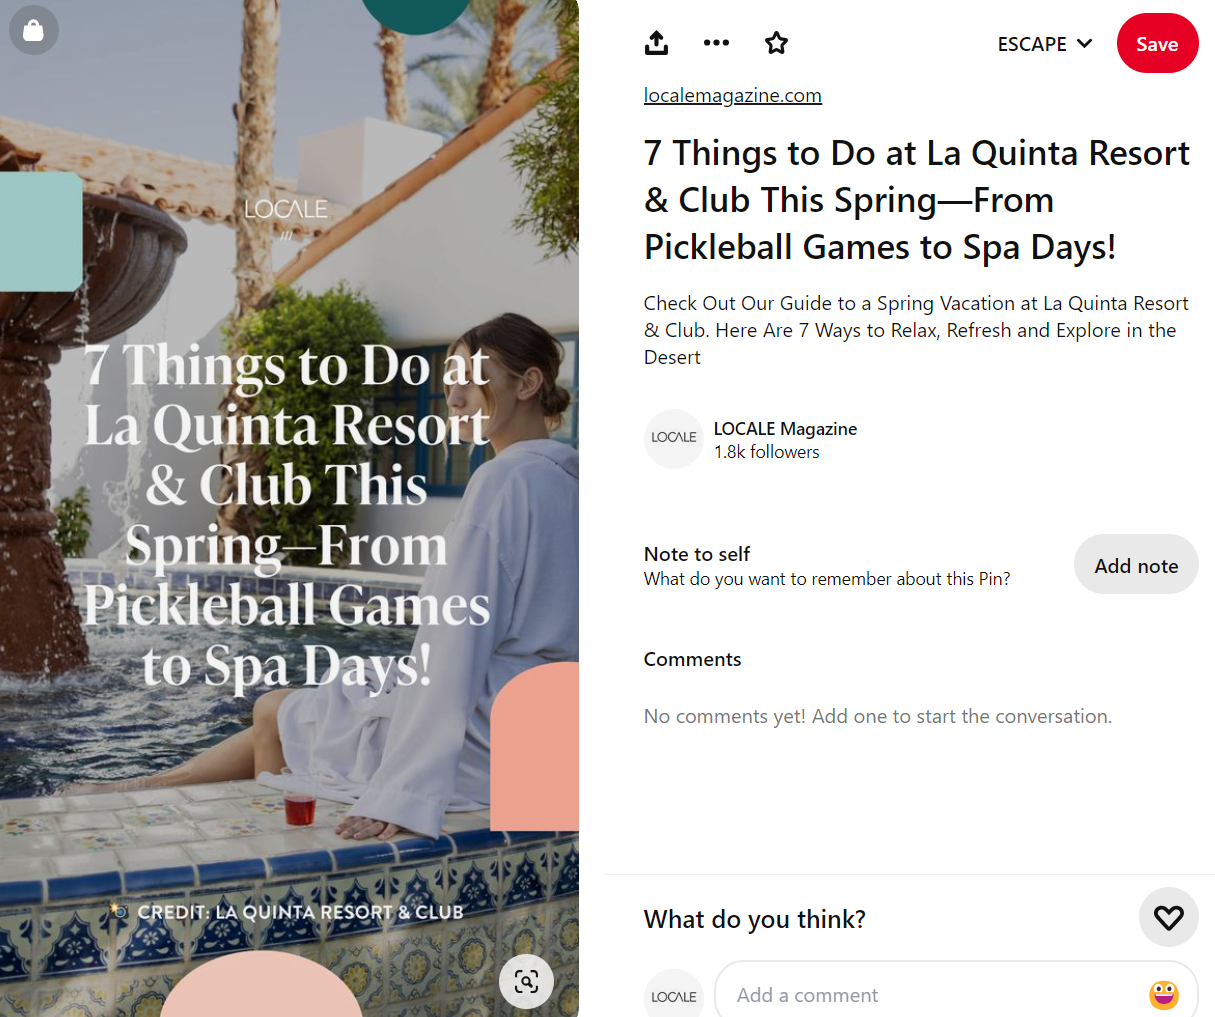Image resolution: width=1215 pixels, height=1017 pixels.
Task: Click the pin title heading text
Action: coord(917,200)
